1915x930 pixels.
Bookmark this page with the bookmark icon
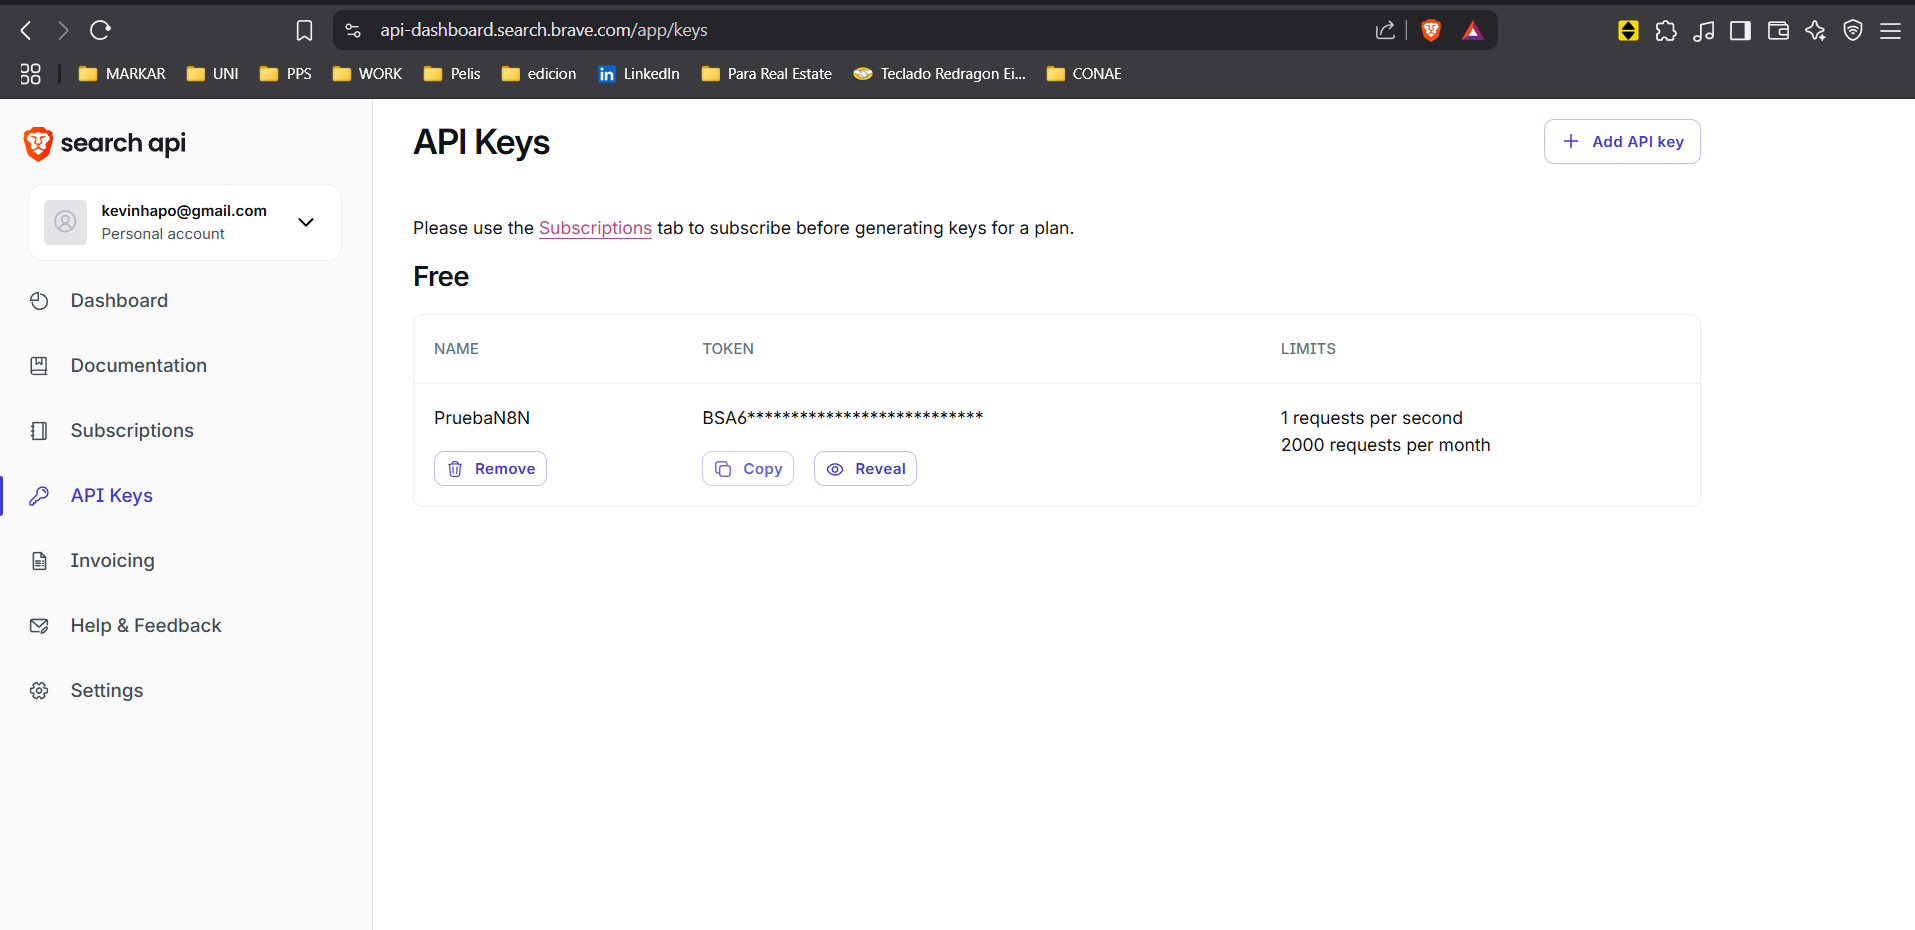[x=304, y=31]
